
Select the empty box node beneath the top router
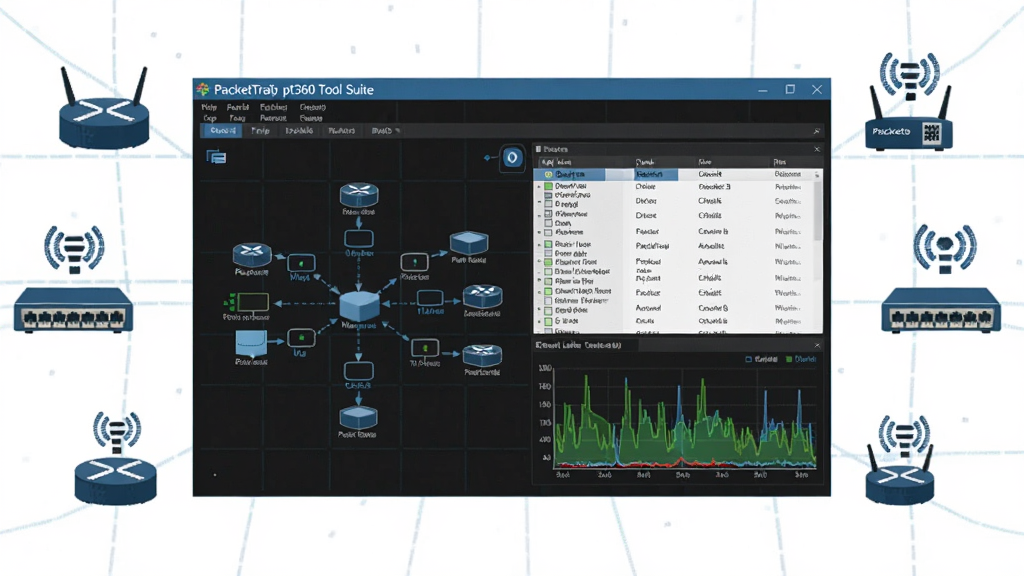click(x=359, y=238)
